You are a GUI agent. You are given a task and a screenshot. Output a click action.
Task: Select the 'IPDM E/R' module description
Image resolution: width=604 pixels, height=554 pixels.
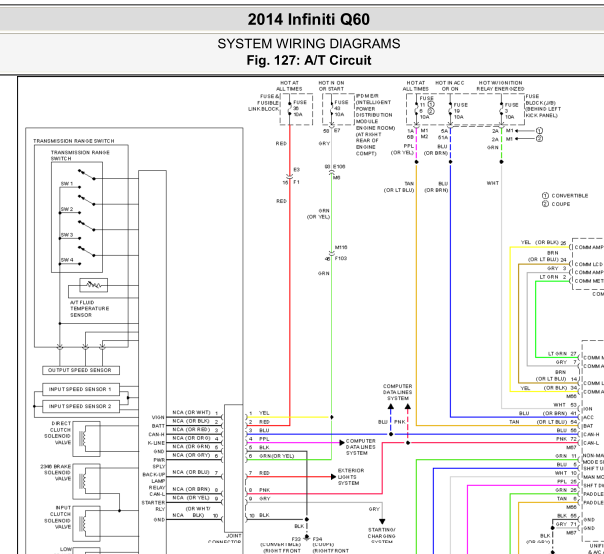pos(374,124)
